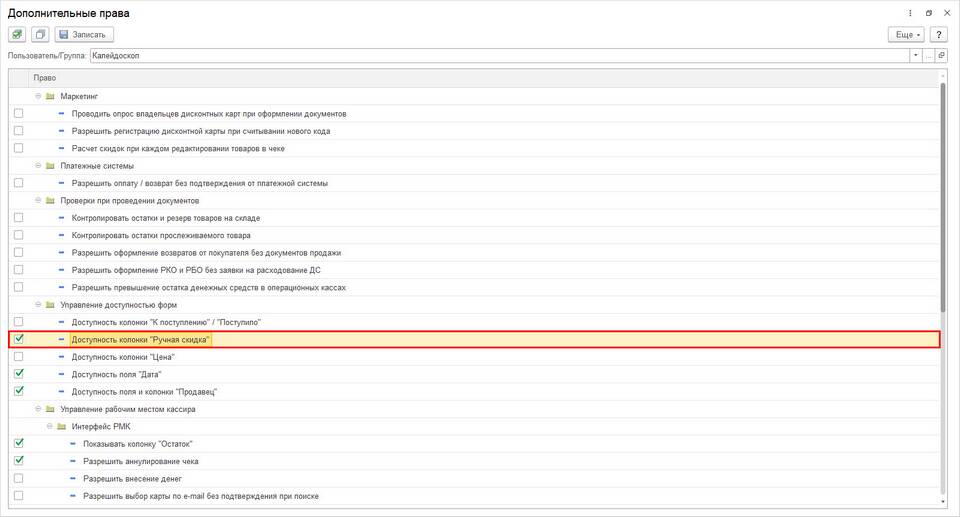Collapse the Интерфейс РМК subgroup

[50, 426]
